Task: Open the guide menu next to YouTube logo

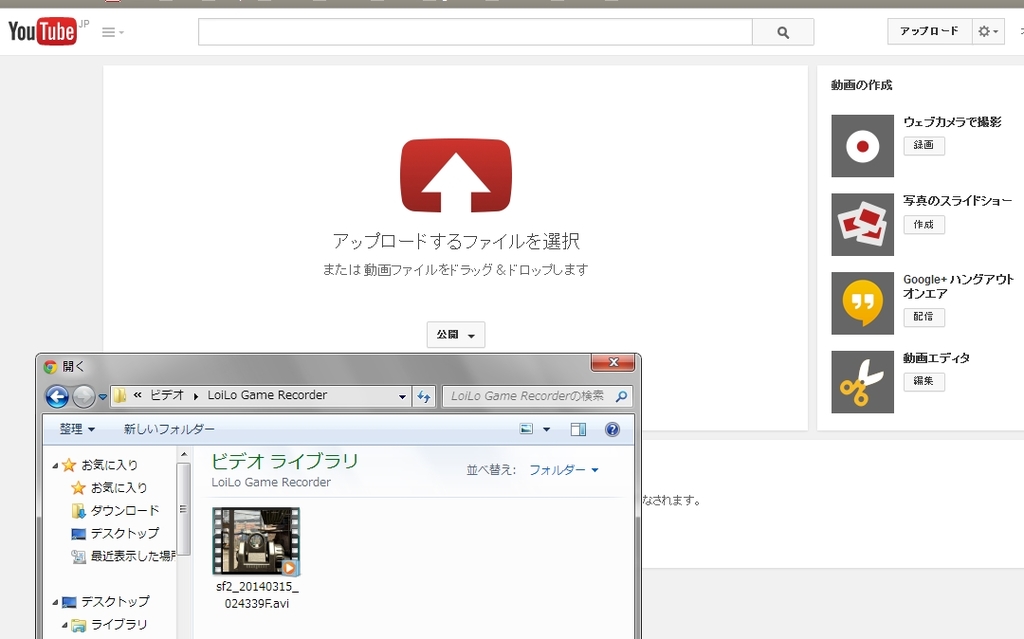Action: [x=113, y=32]
